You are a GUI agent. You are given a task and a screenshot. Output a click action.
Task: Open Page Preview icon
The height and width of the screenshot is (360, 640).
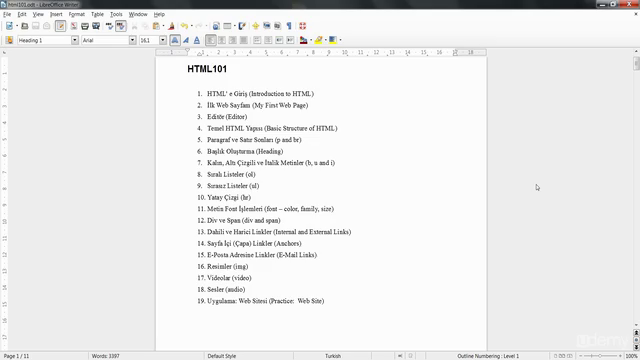[96, 26]
